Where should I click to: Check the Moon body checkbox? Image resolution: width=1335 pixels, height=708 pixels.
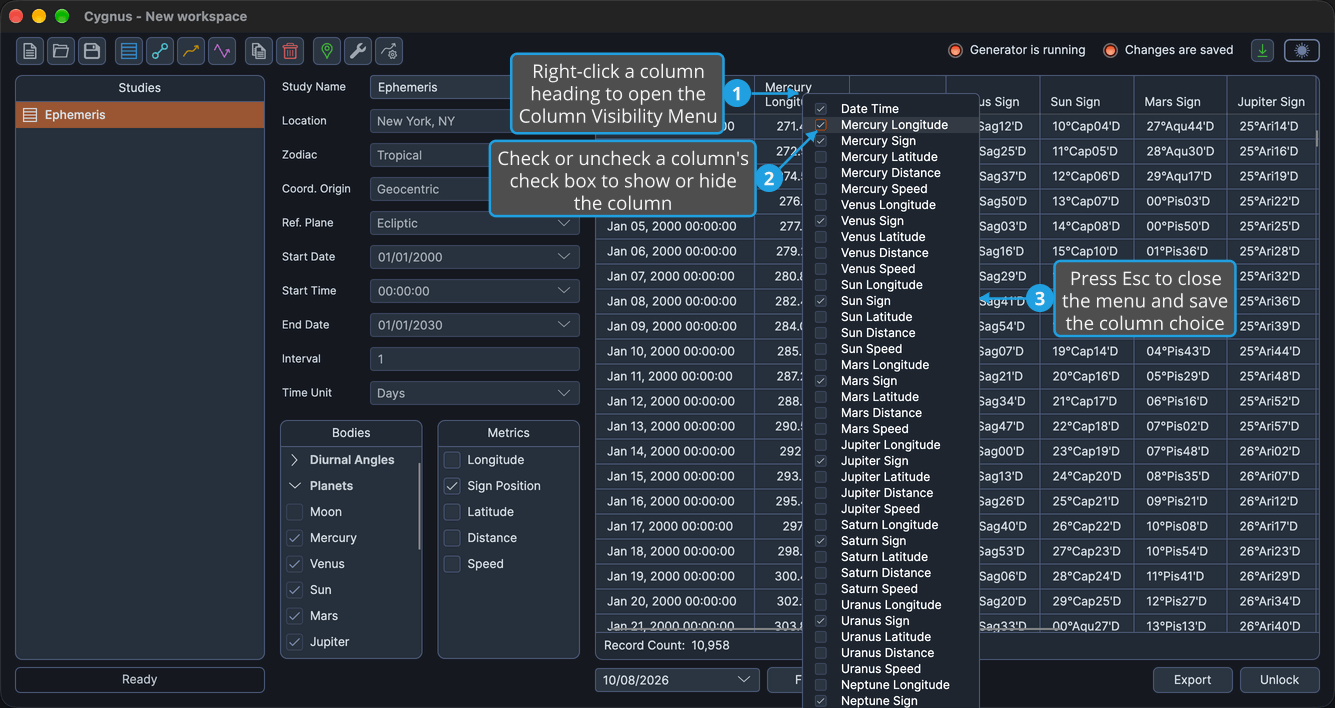click(x=295, y=512)
